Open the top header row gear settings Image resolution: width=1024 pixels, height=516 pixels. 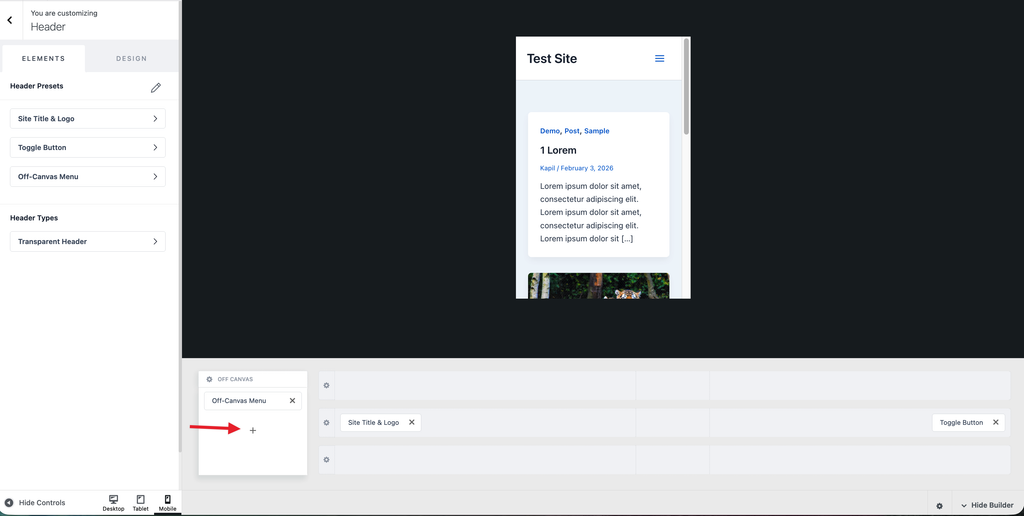point(327,385)
